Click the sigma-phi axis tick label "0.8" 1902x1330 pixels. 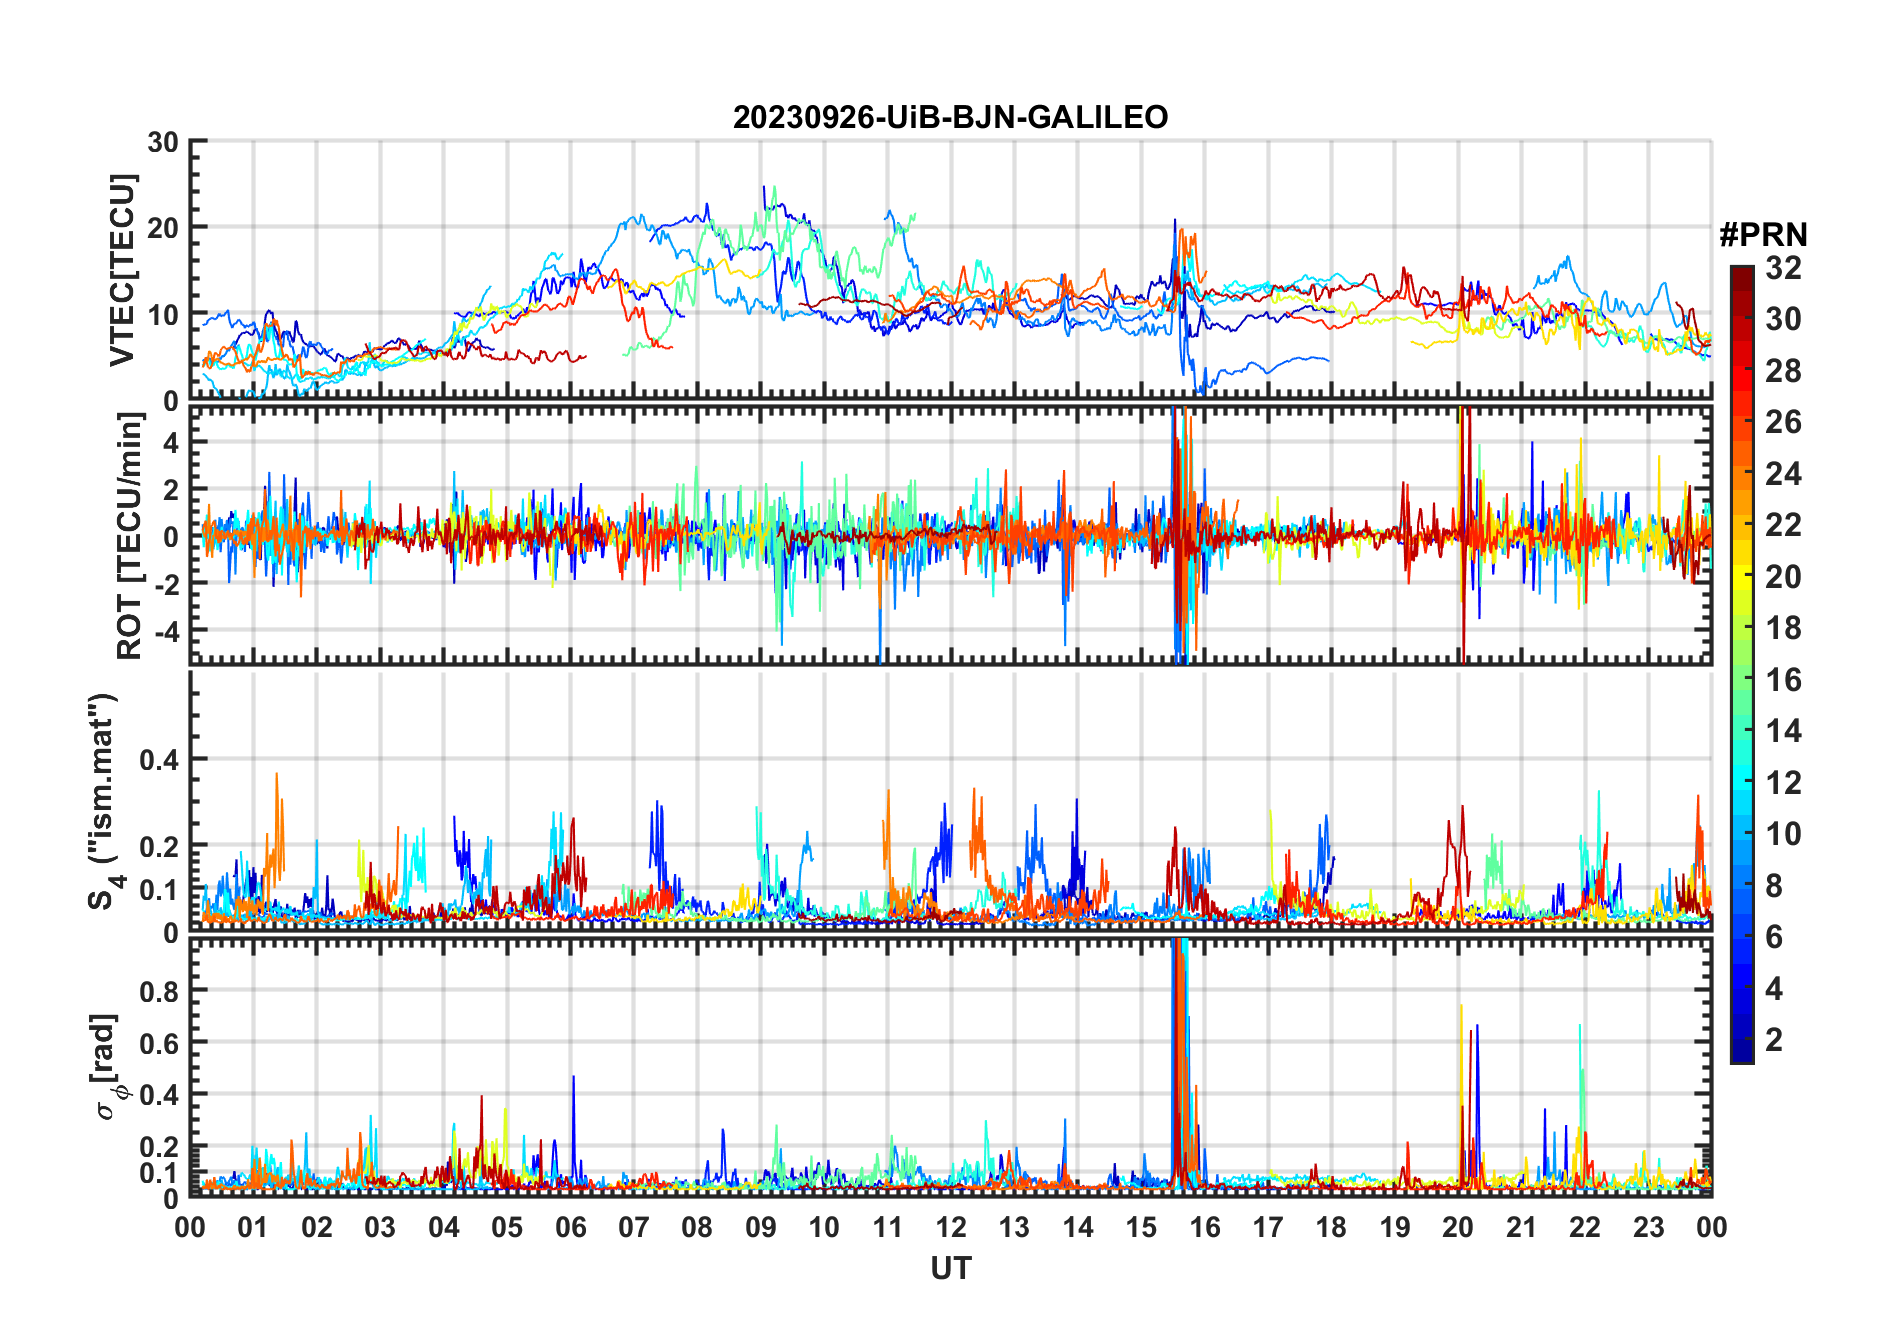(x=159, y=991)
